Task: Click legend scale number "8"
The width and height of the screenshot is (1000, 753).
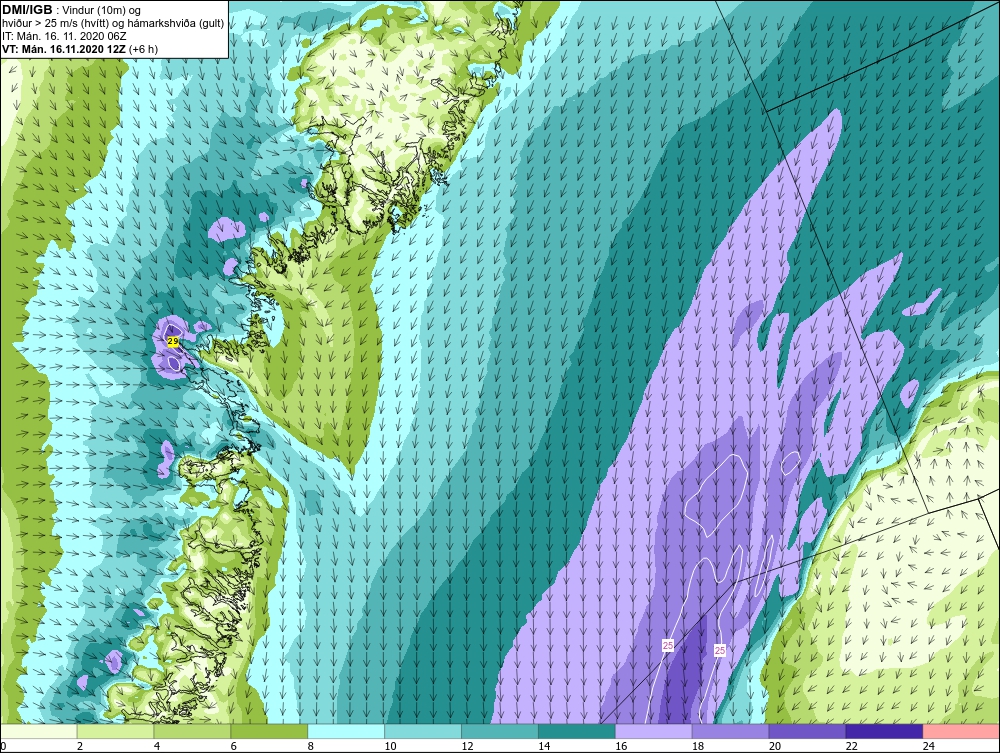Action: [310, 747]
